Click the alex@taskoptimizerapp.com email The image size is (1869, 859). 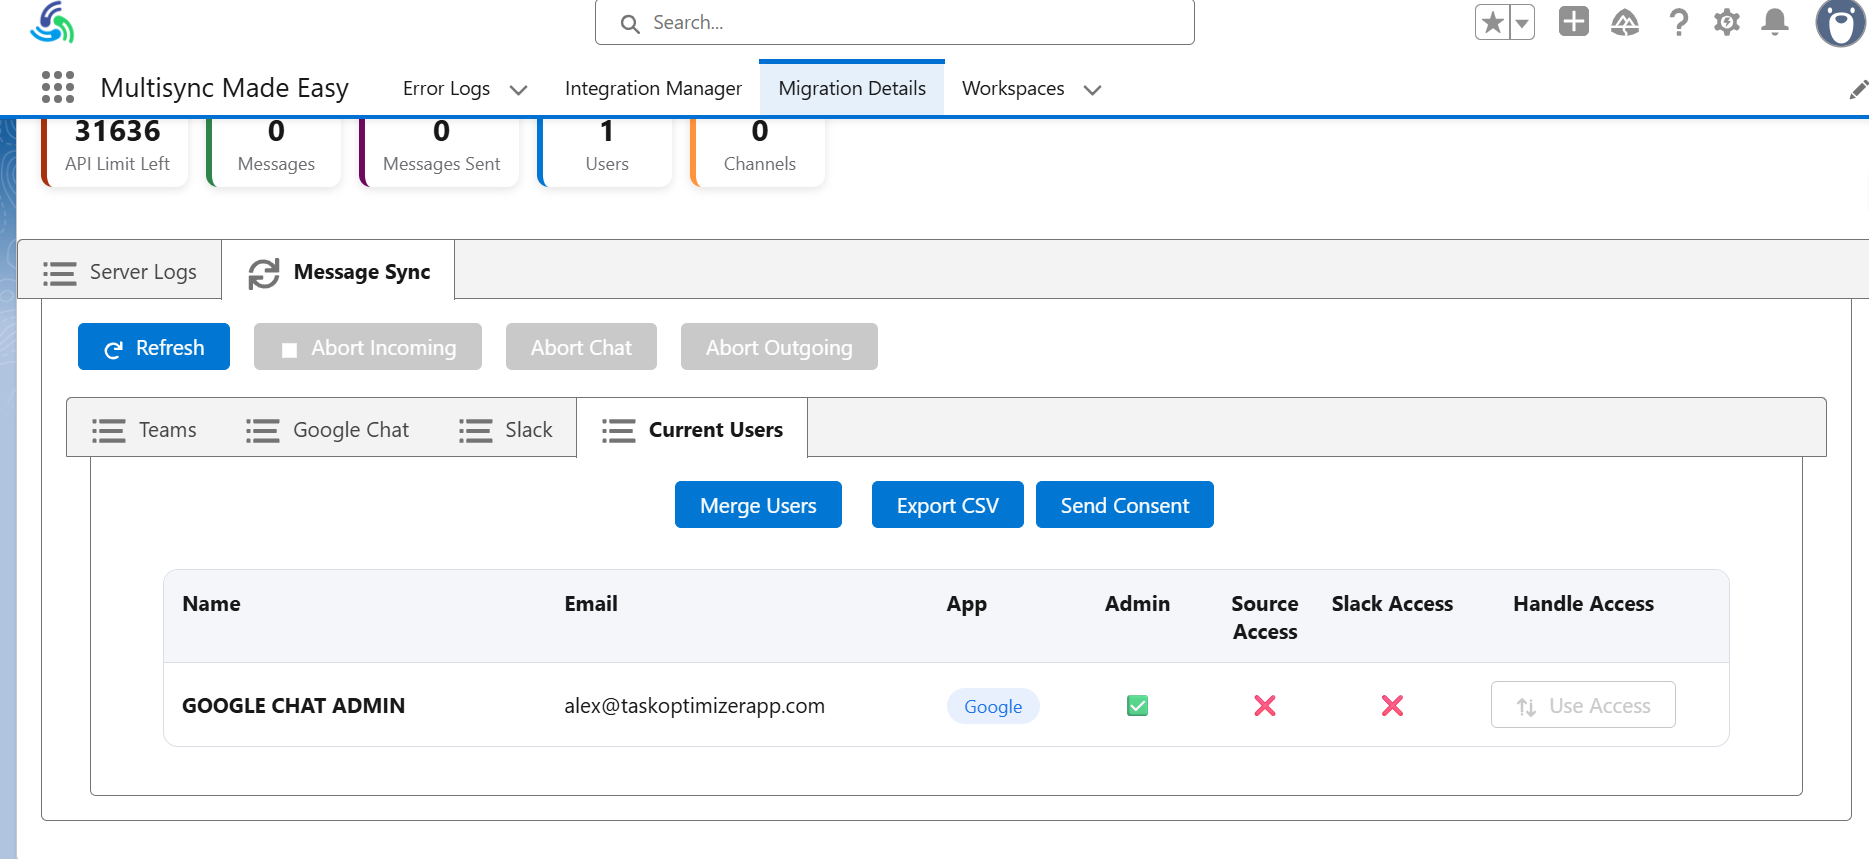click(x=694, y=705)
